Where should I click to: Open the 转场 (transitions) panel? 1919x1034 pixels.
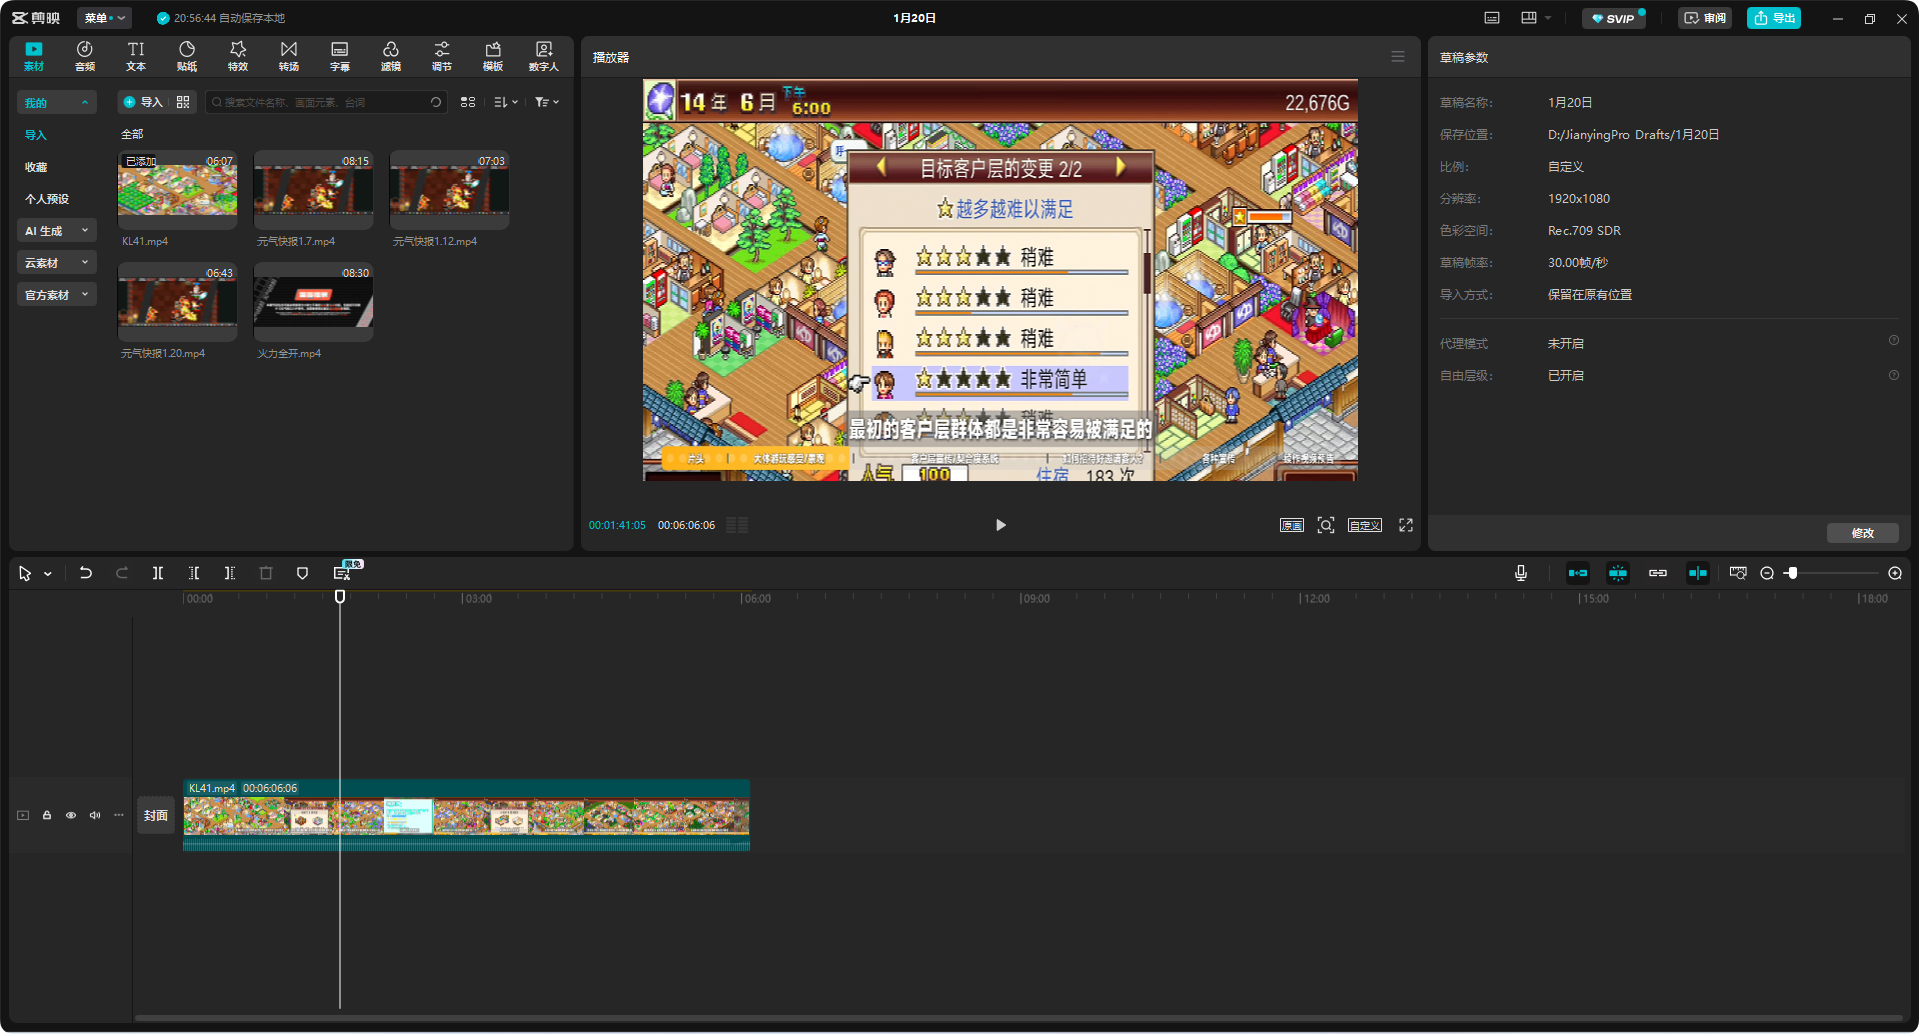289,56
